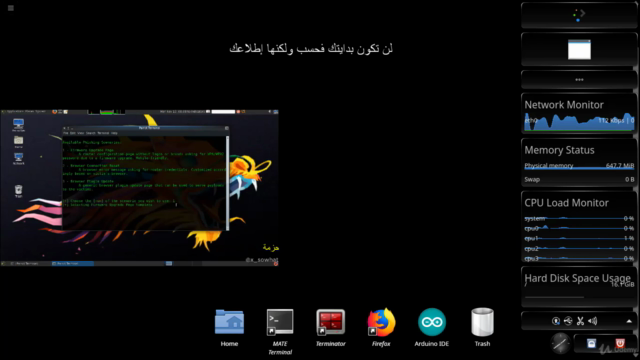Open the Plasma application launcher

tap(579, 15)
